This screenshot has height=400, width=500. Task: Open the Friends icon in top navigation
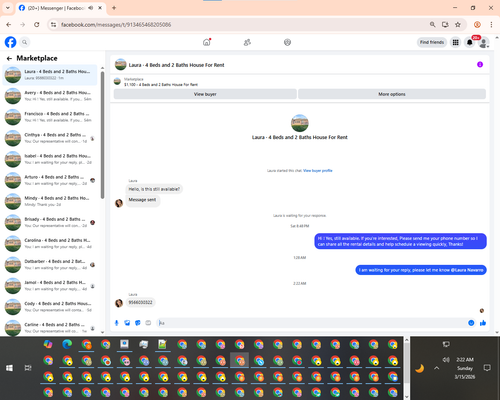click(x=247, y=42)
